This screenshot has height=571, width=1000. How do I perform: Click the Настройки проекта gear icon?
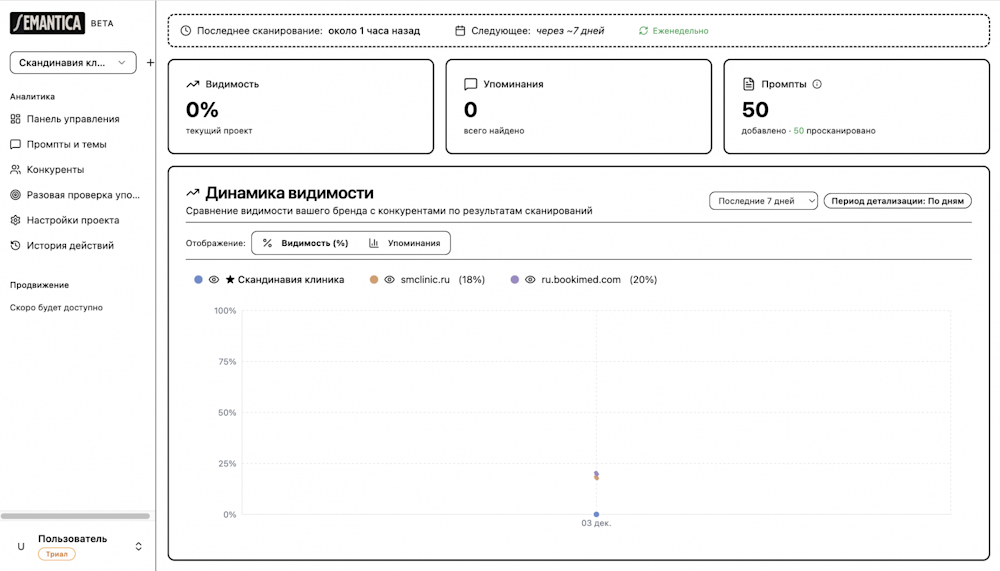coord(16,220)
